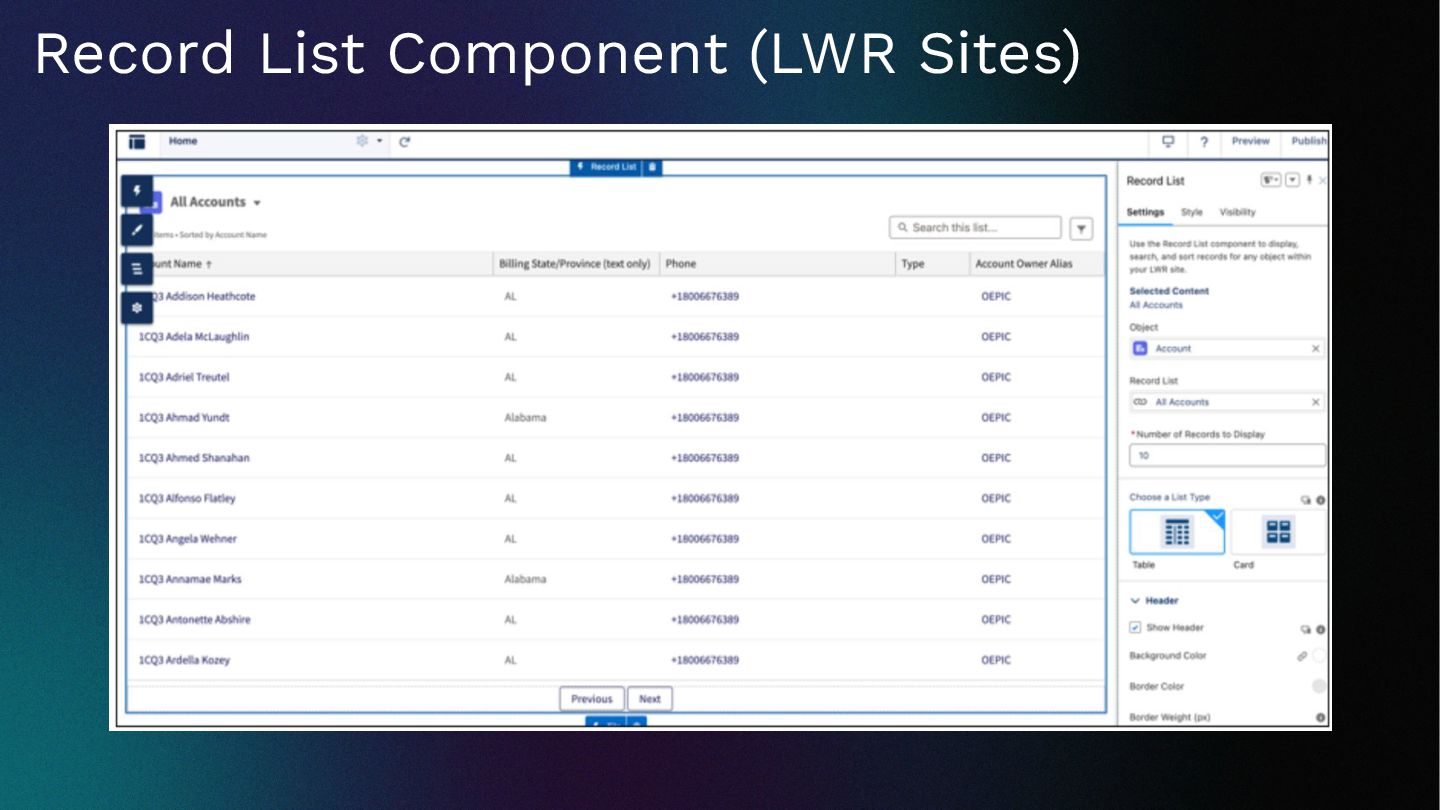Click the Search this list field
The image size is (1440, 810).
pyautogui.click(x=975, y=228)
